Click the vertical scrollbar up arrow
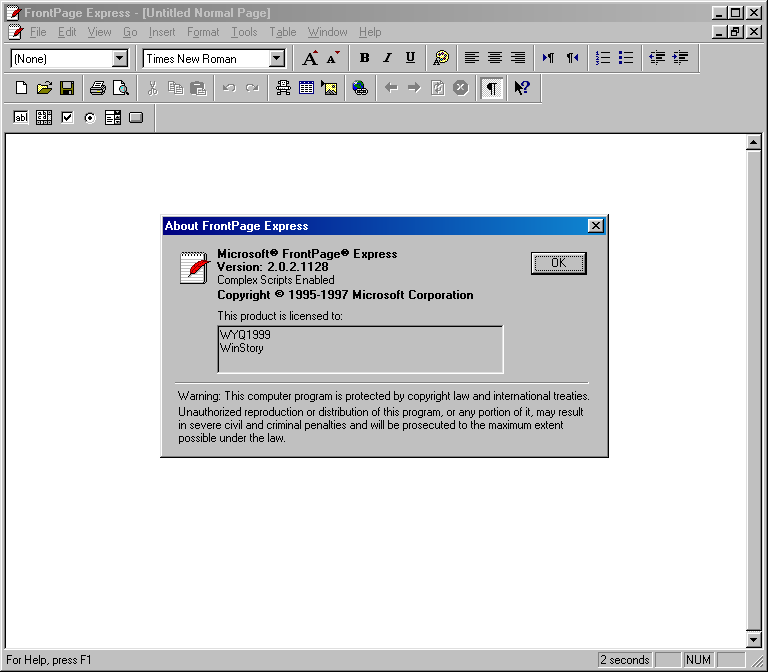 (x=753, y=143)
